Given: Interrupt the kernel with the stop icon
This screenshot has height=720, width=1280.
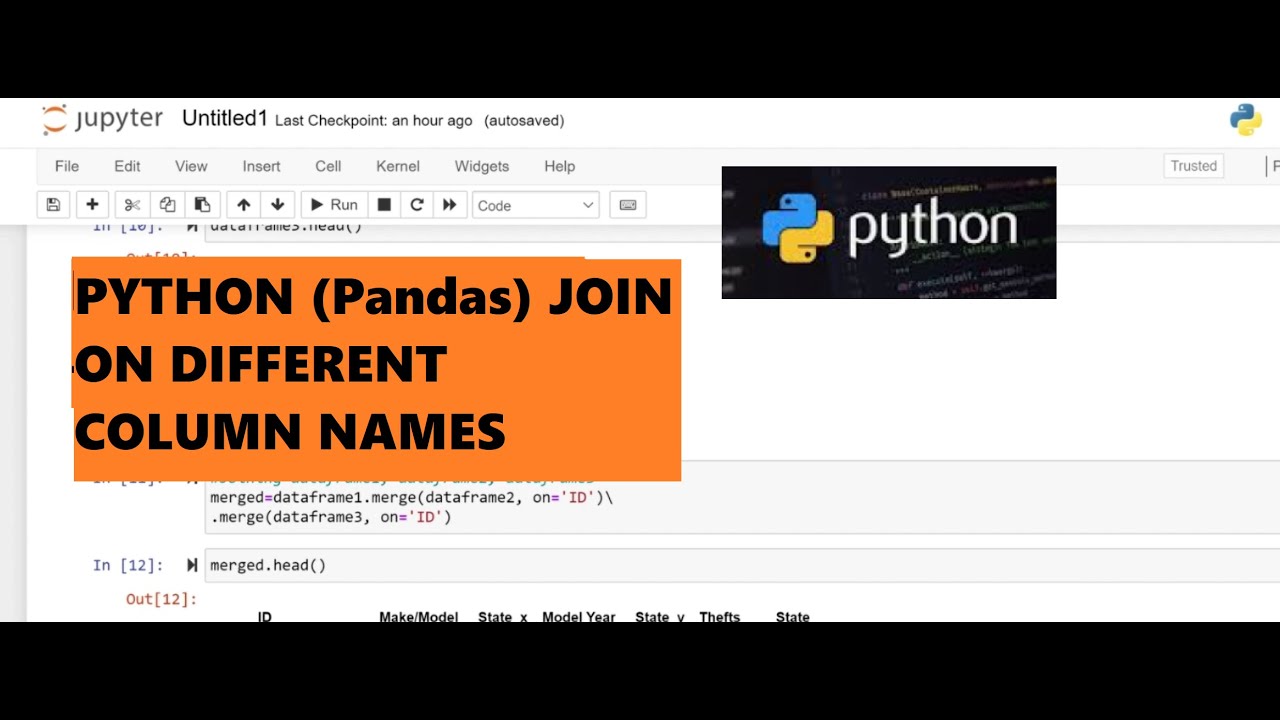Looking at the screenshot, I should point(384,205).
